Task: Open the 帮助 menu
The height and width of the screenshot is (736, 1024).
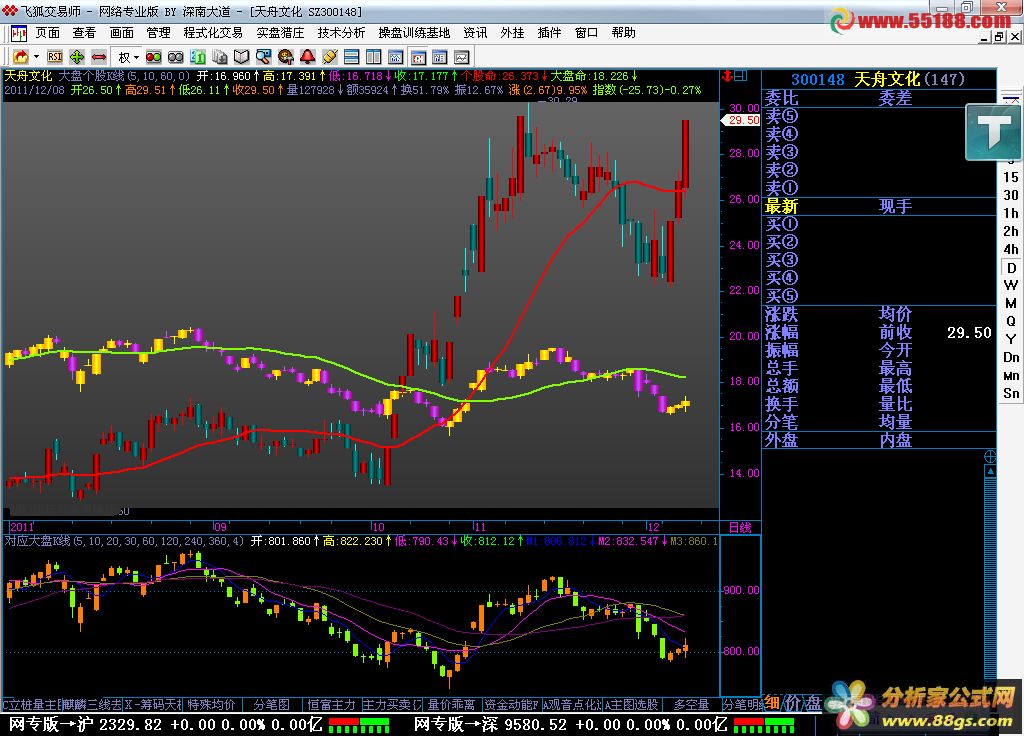Action: coord(624,33)
